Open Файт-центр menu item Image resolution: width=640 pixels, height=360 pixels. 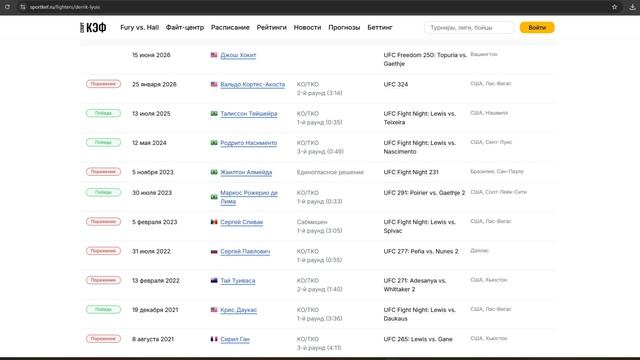pos(185,27)
